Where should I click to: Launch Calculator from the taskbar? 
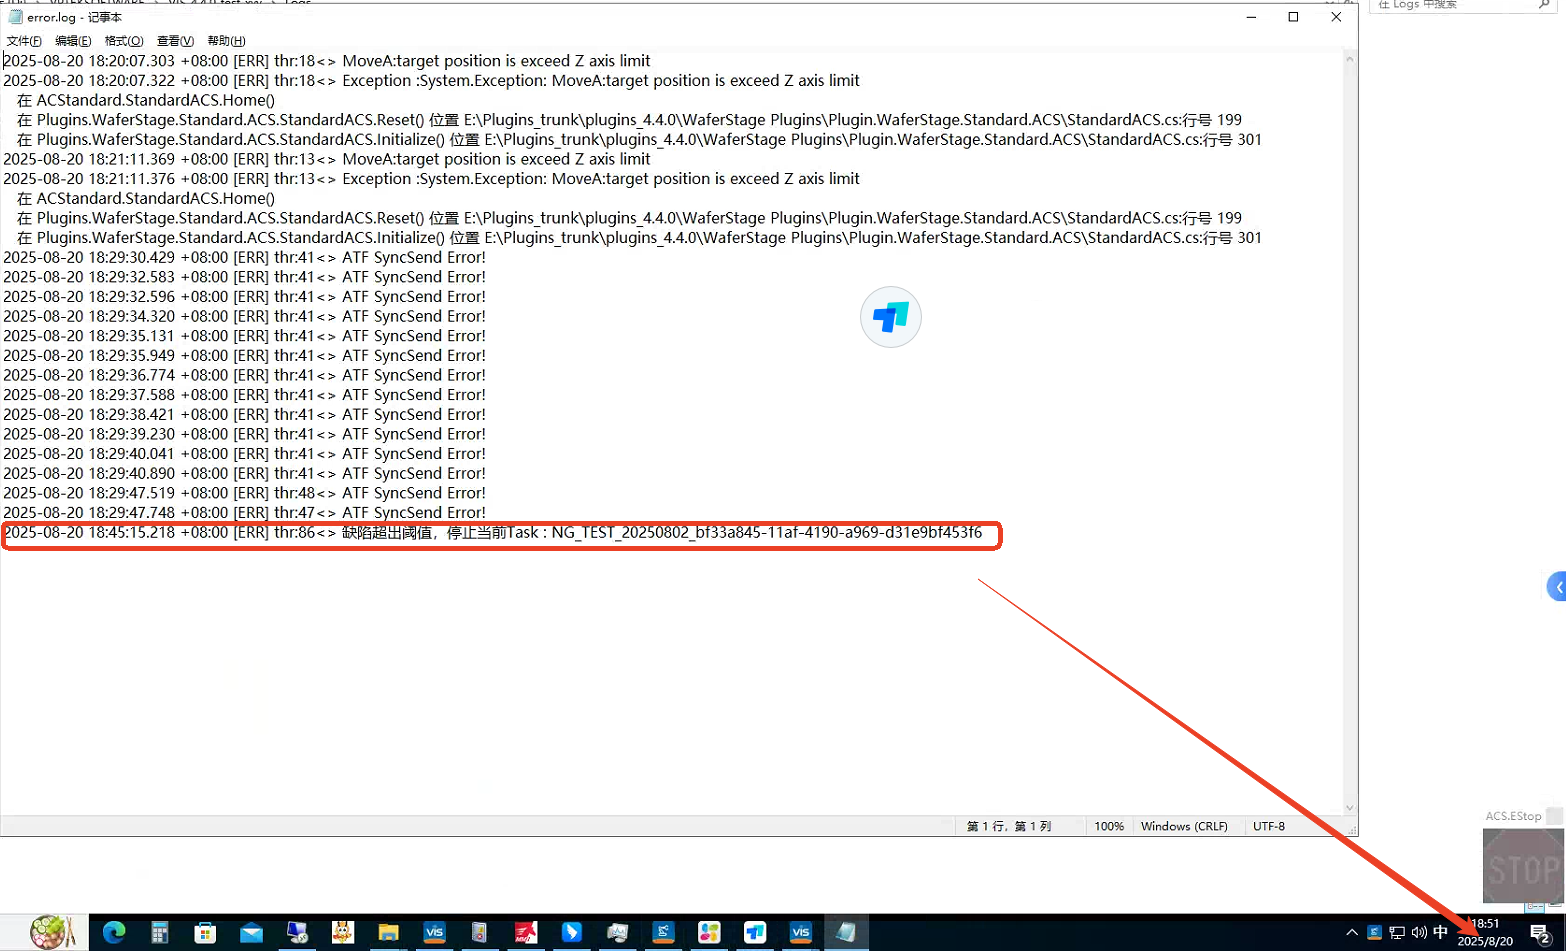click(160, 932)
